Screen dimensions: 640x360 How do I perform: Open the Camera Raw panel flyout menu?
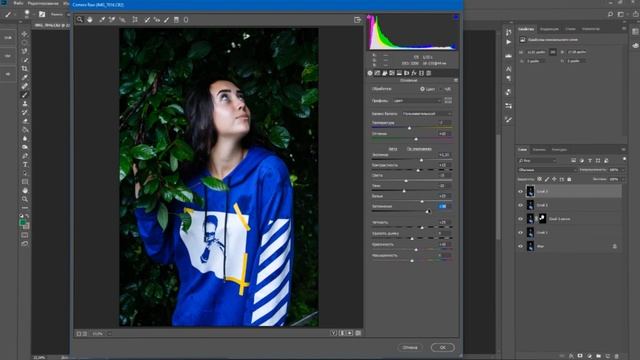(x=456, y=80)
